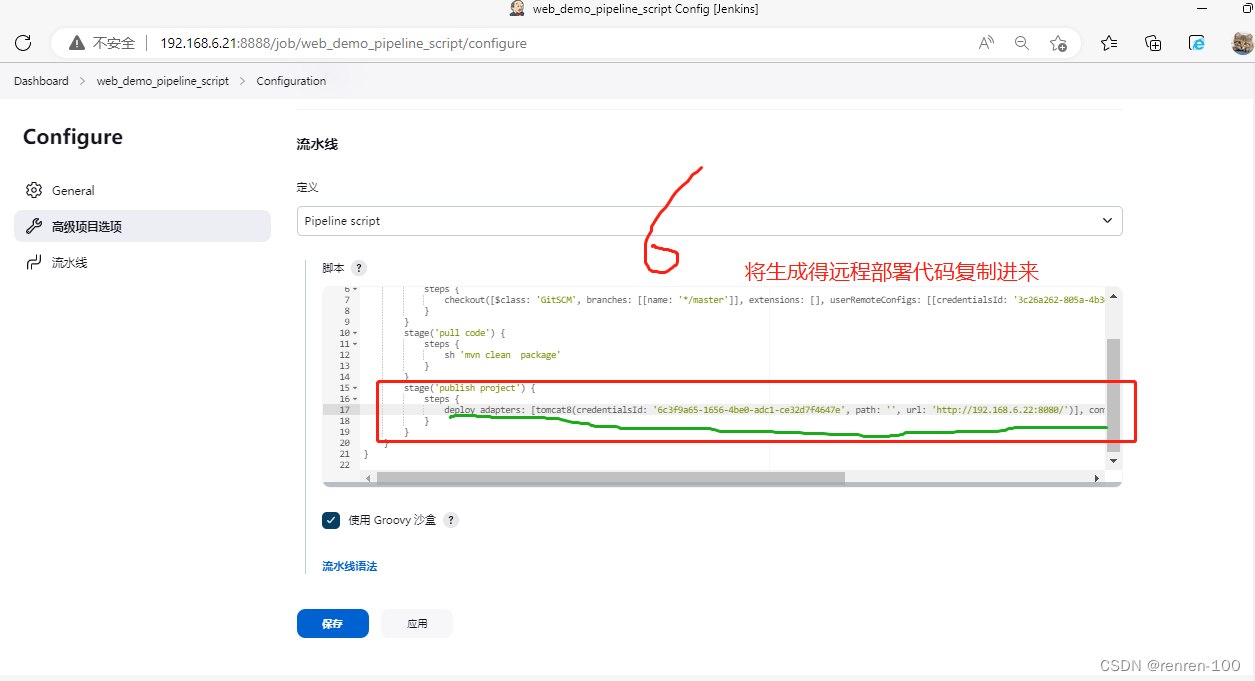Viewport: 1255px width, 681px height.
Task: Click the stage('pull code') line
Action: (x=455, y=332)
